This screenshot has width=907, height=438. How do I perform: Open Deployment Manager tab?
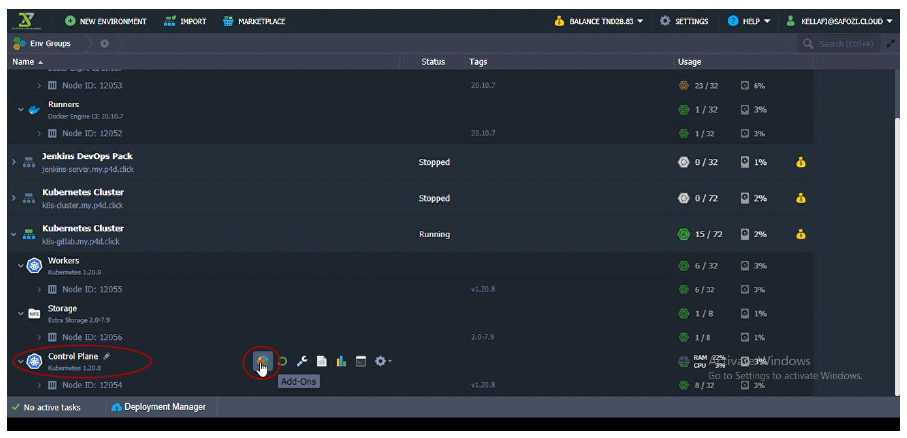158,407
